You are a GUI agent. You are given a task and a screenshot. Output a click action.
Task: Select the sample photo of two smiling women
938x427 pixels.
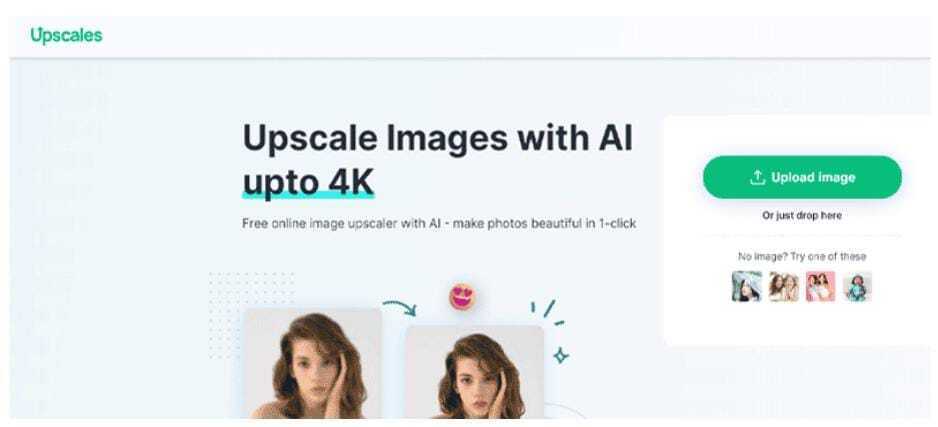point(784,286)
